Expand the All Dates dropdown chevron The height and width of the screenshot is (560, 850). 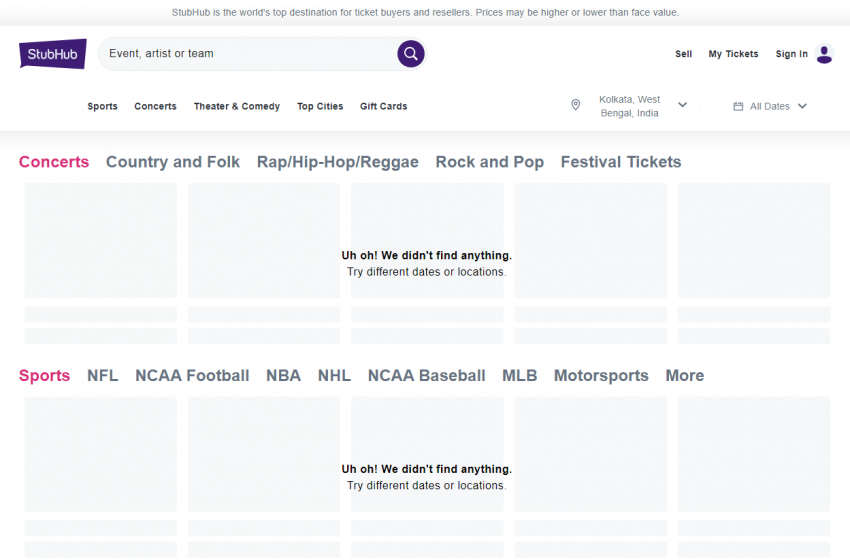coord(802,106)
